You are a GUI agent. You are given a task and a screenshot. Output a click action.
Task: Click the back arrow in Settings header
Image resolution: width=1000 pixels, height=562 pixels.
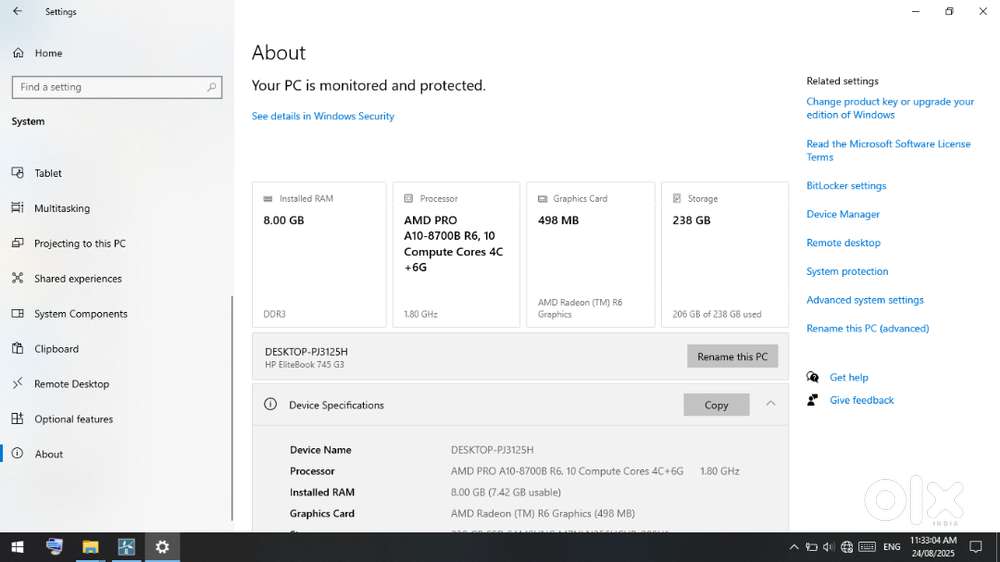[x=17, y=12]
